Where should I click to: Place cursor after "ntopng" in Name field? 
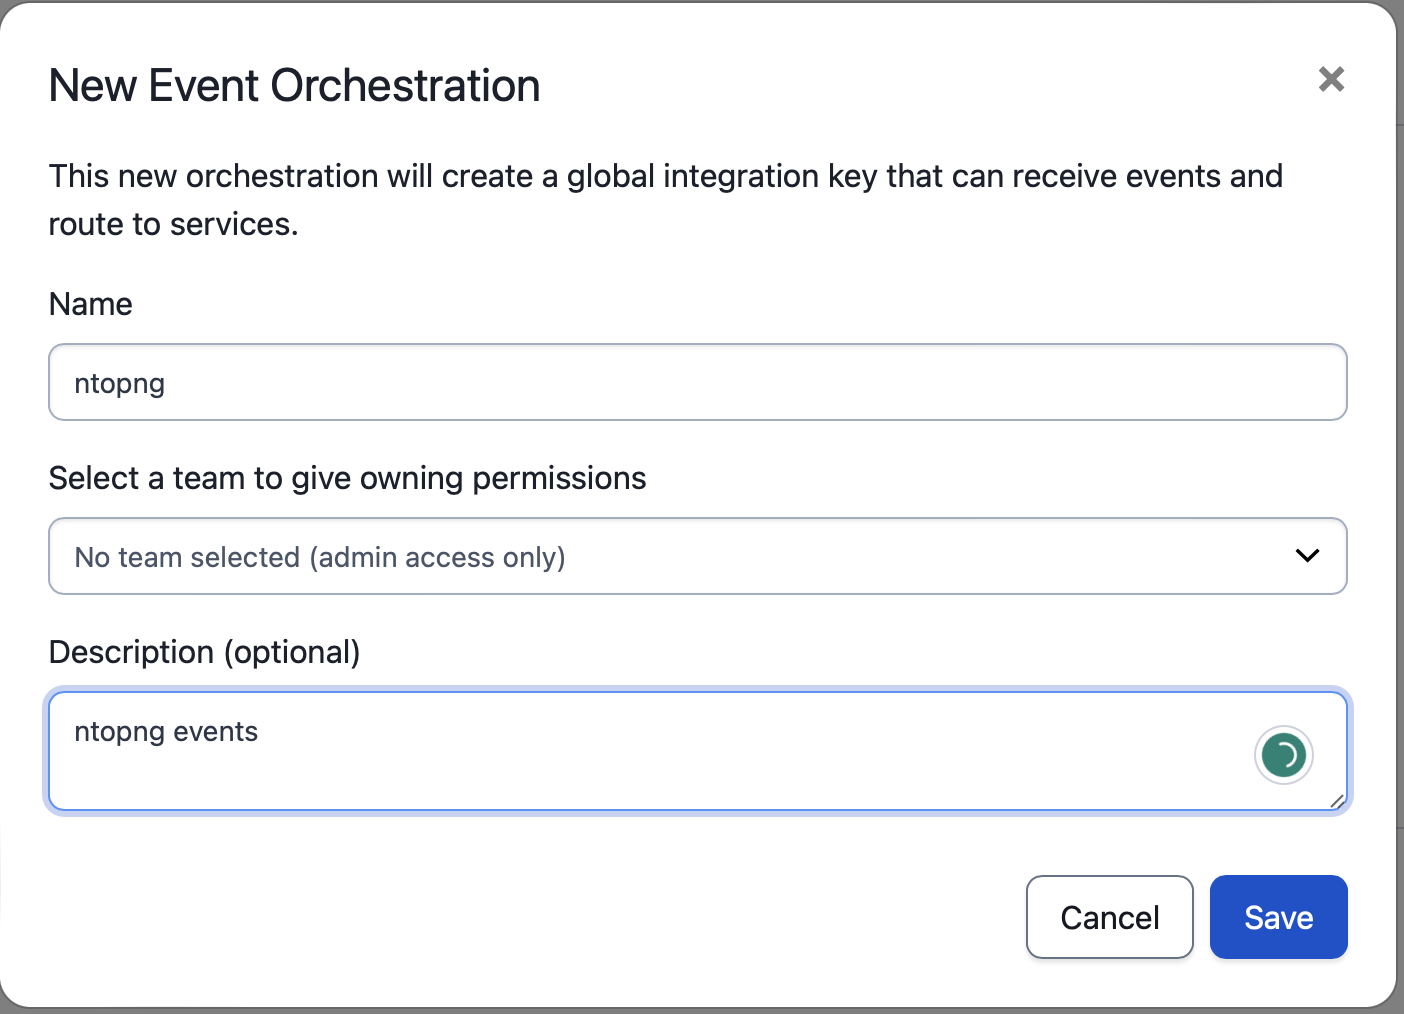[x=167, y=384]
